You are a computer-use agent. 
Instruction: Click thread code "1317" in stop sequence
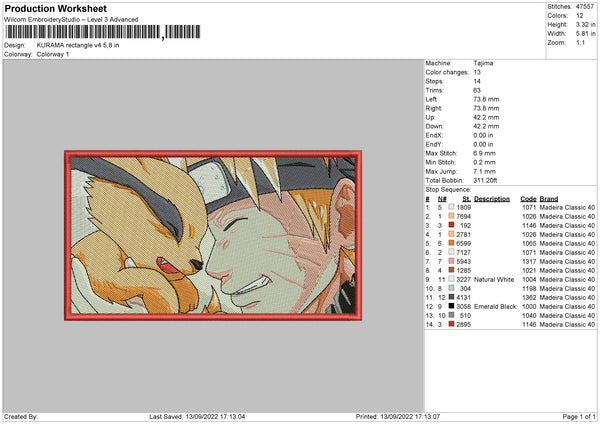(x=529, y=261)
